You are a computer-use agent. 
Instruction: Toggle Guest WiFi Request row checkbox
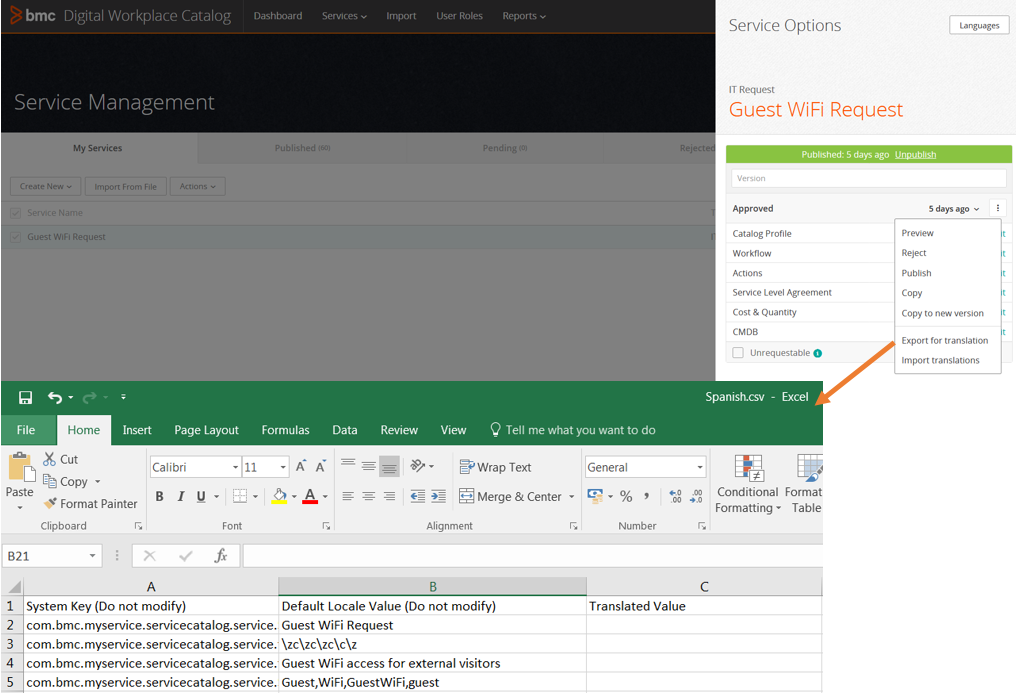16,237
